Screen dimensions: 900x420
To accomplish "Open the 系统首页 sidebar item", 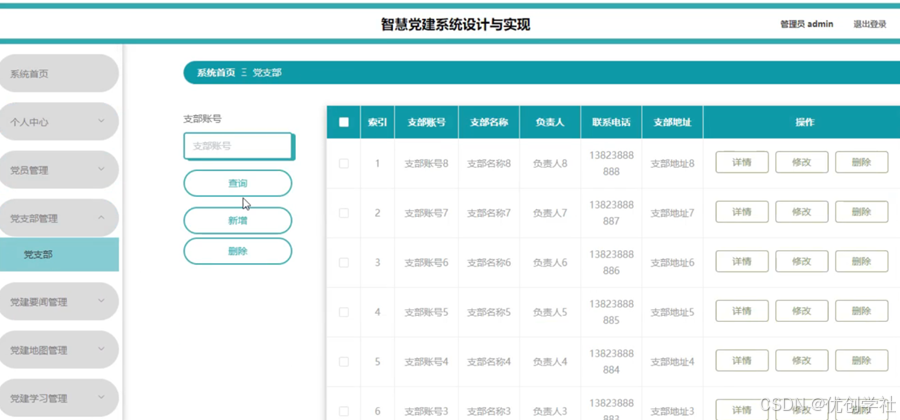I will click(59, 73).
